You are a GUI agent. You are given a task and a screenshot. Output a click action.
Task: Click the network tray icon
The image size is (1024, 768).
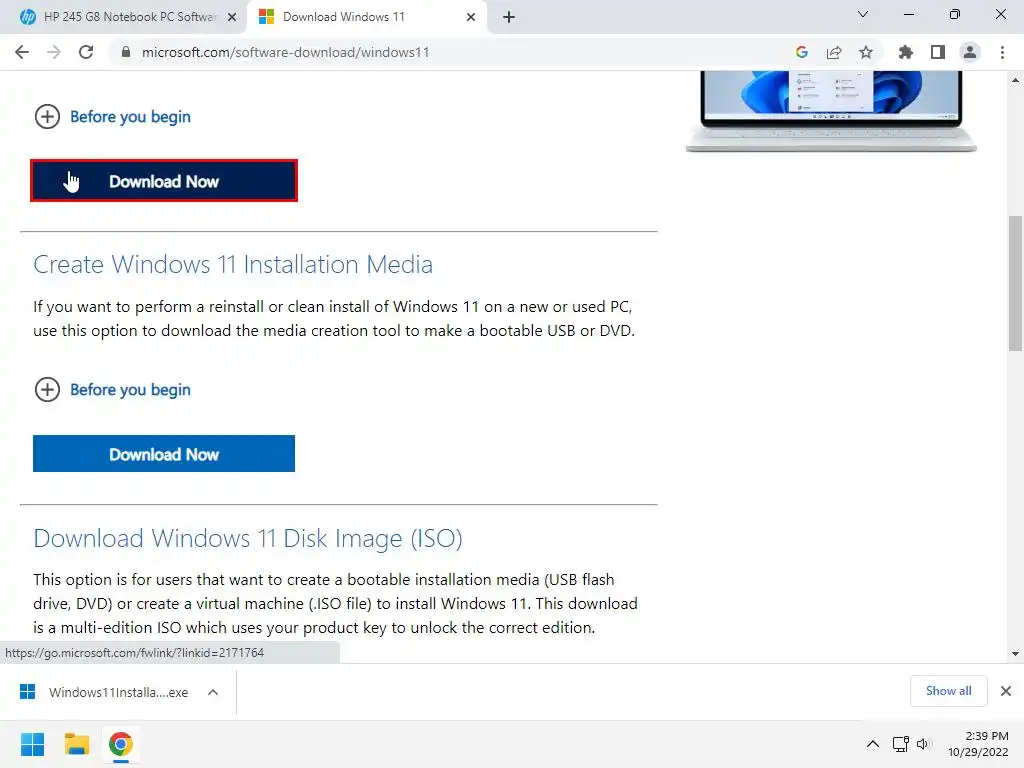pos(901,744)
